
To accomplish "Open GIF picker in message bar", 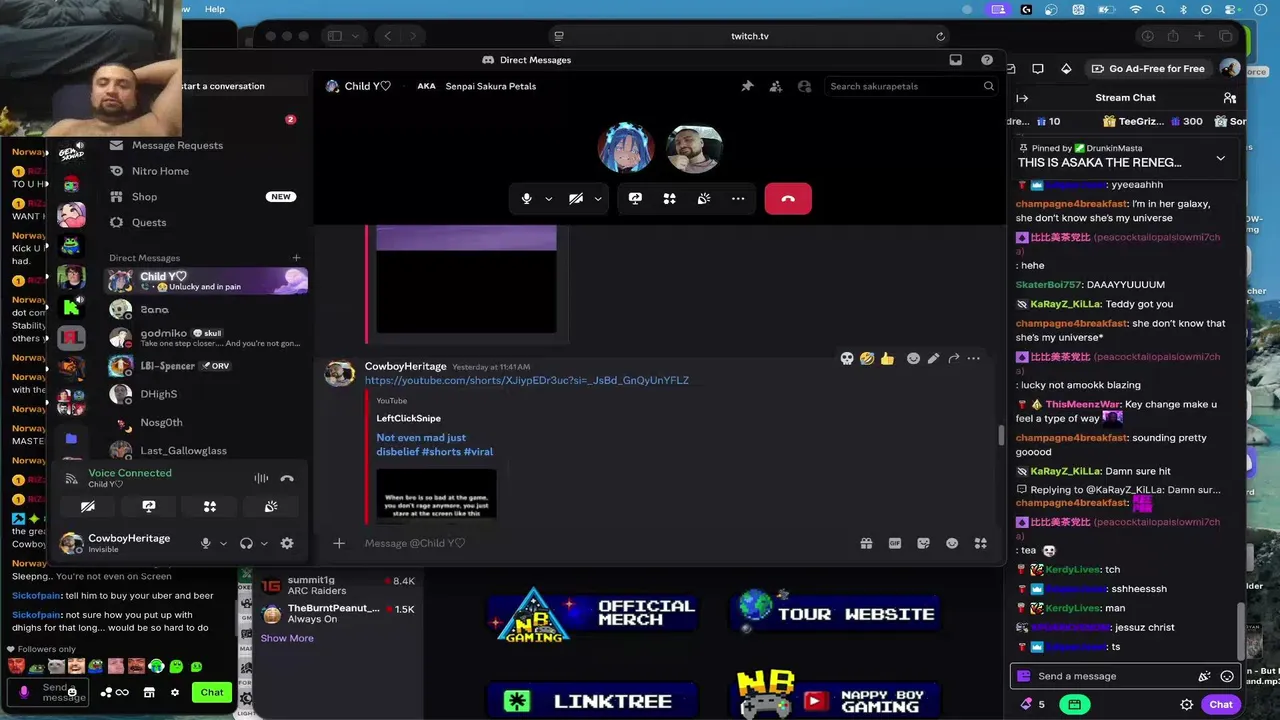I will 895,543.
